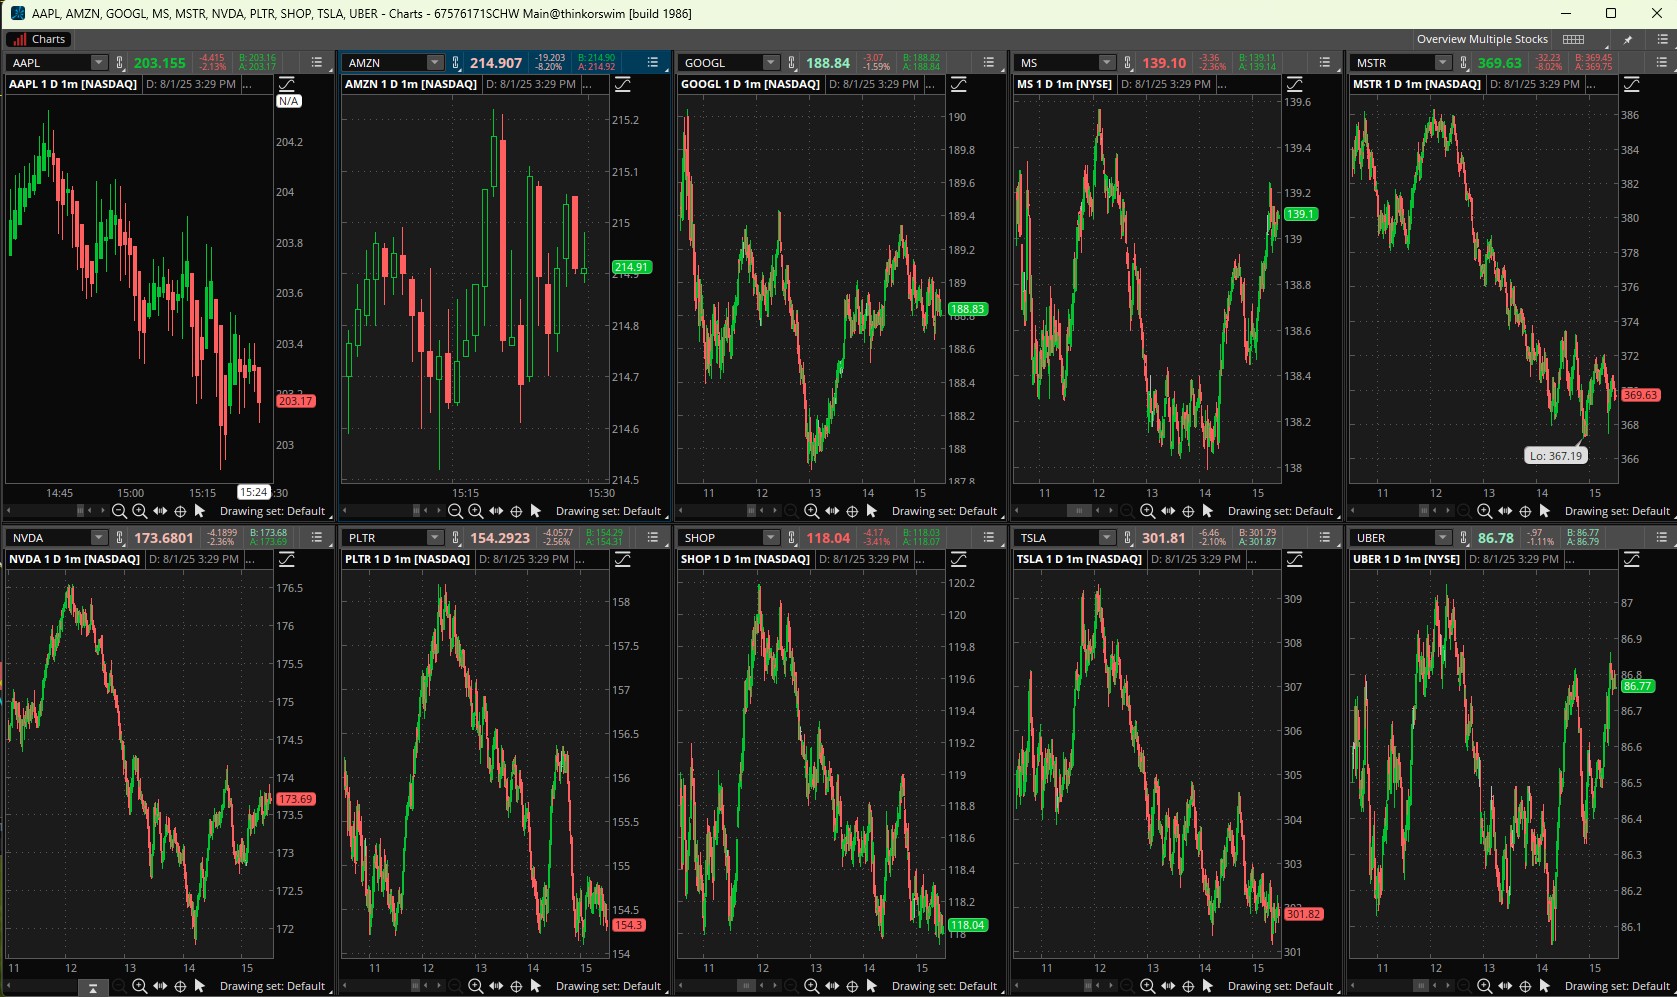Toggle the price axis scale icon on MSTR chart
Viewport: 1677px width, 997px height.
click(1632, 84)
